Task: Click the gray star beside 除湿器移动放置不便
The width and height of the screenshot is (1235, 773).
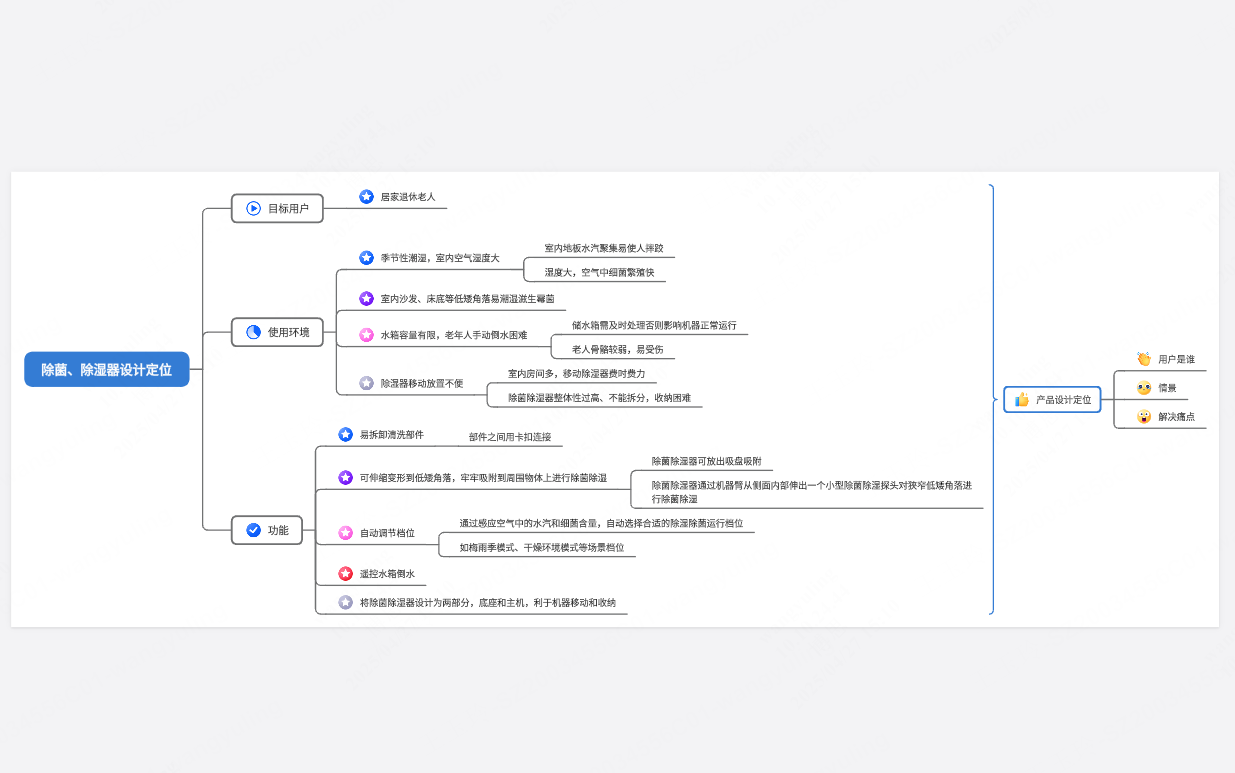Action: pyautogui.click(x=367, y=383)
